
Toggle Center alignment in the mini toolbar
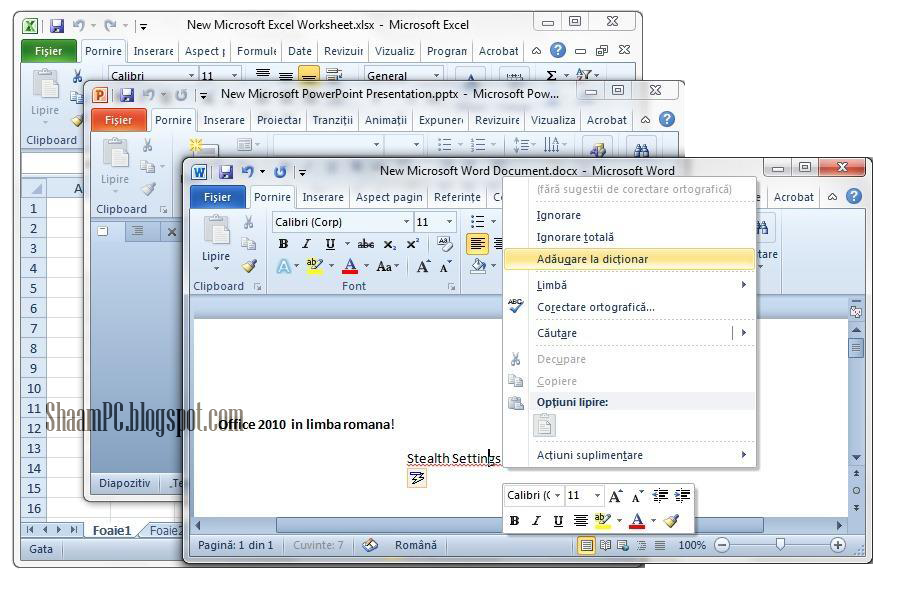click(581, 521)
